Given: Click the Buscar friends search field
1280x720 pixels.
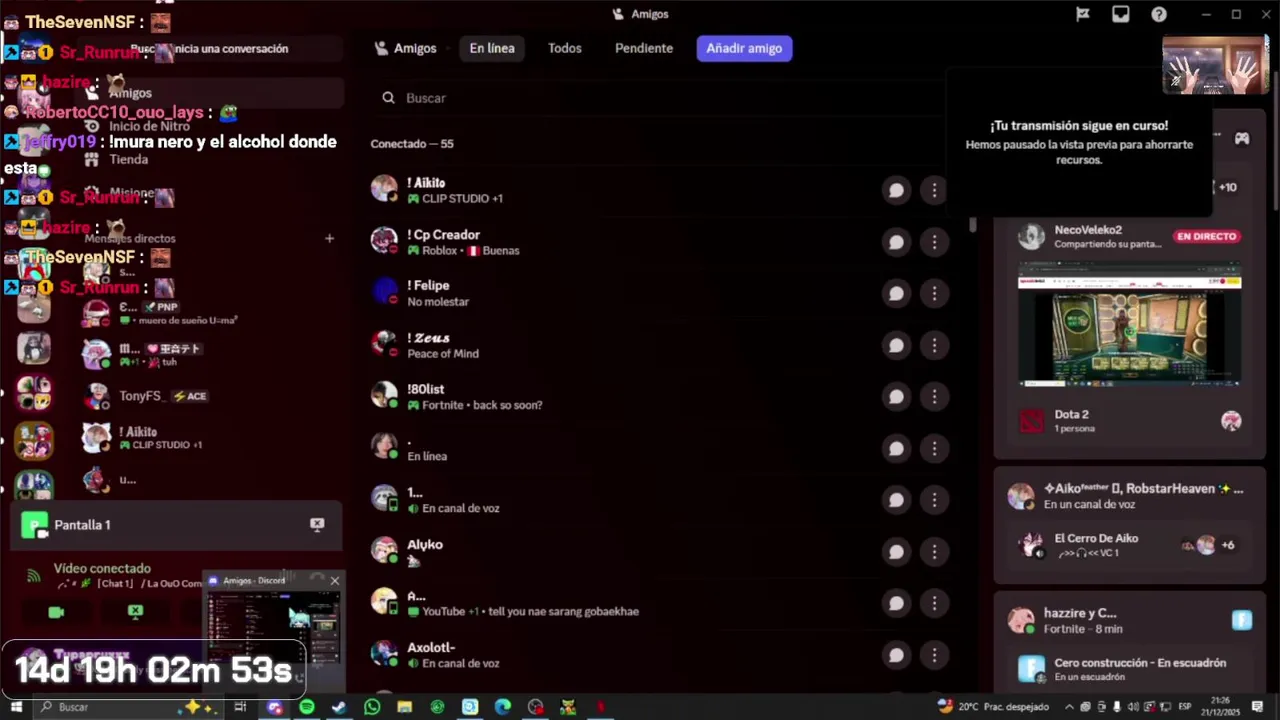Looking at the screenshot, I should pos(660,98).
